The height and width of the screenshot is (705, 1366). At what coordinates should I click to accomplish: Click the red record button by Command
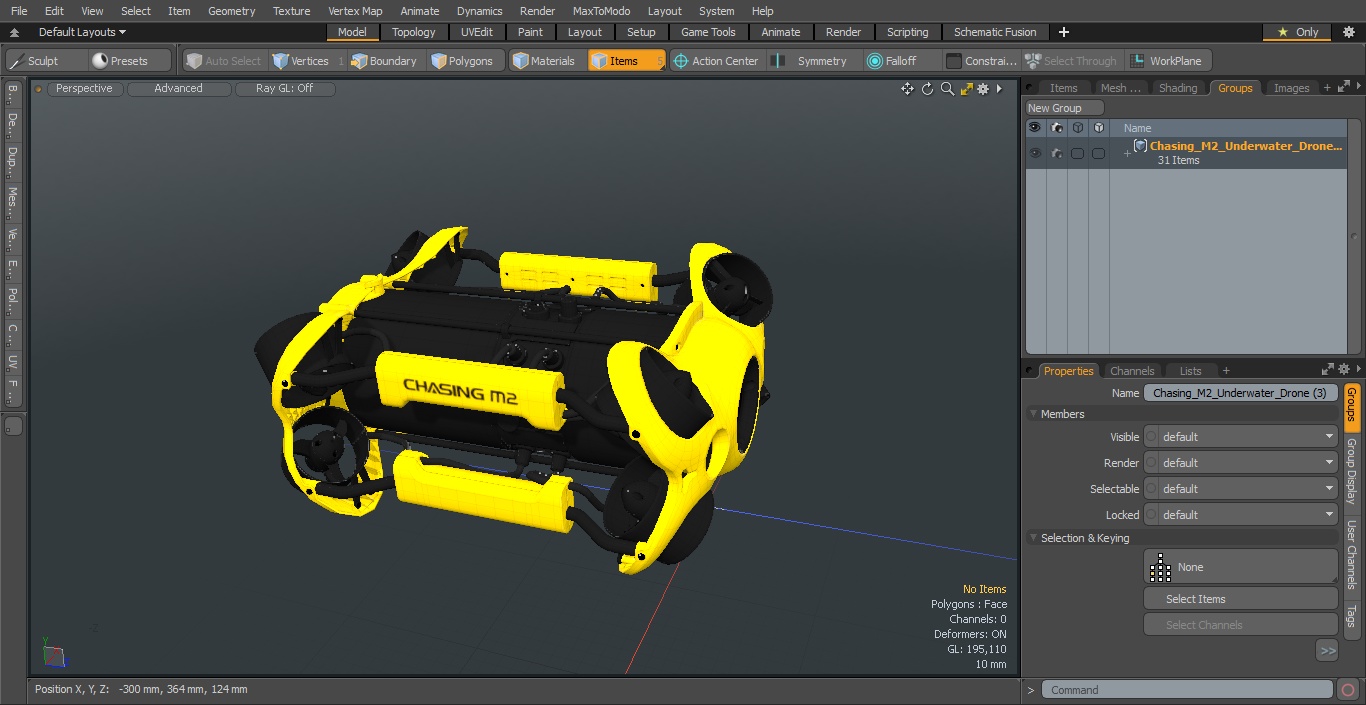1348,689
